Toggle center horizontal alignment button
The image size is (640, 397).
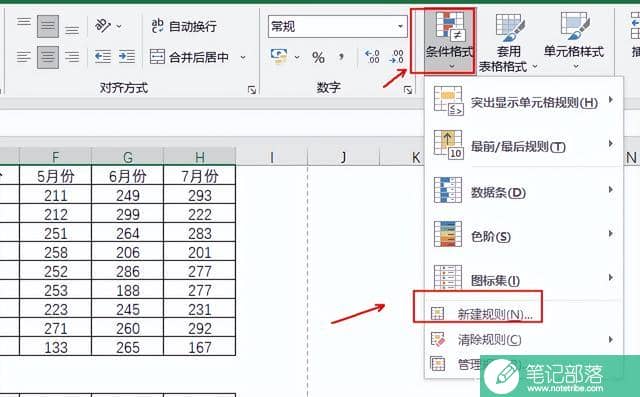click(x=48, y=57)
